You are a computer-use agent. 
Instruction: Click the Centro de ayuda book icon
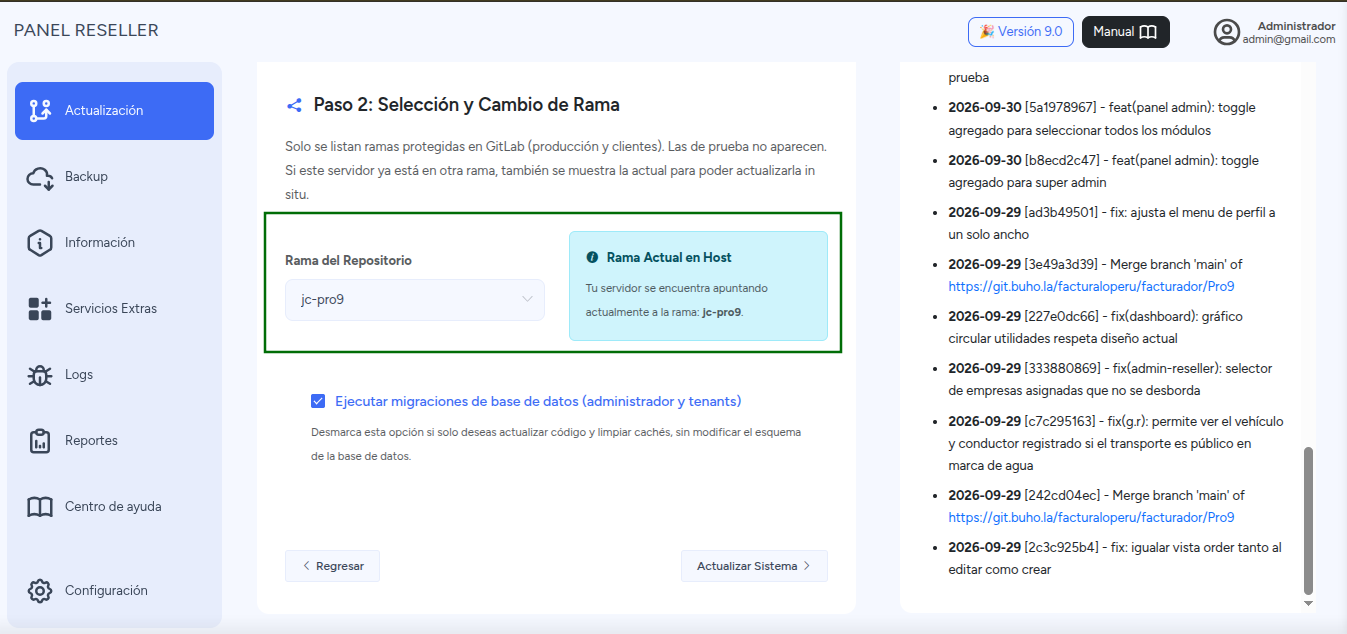coord(40,507)
